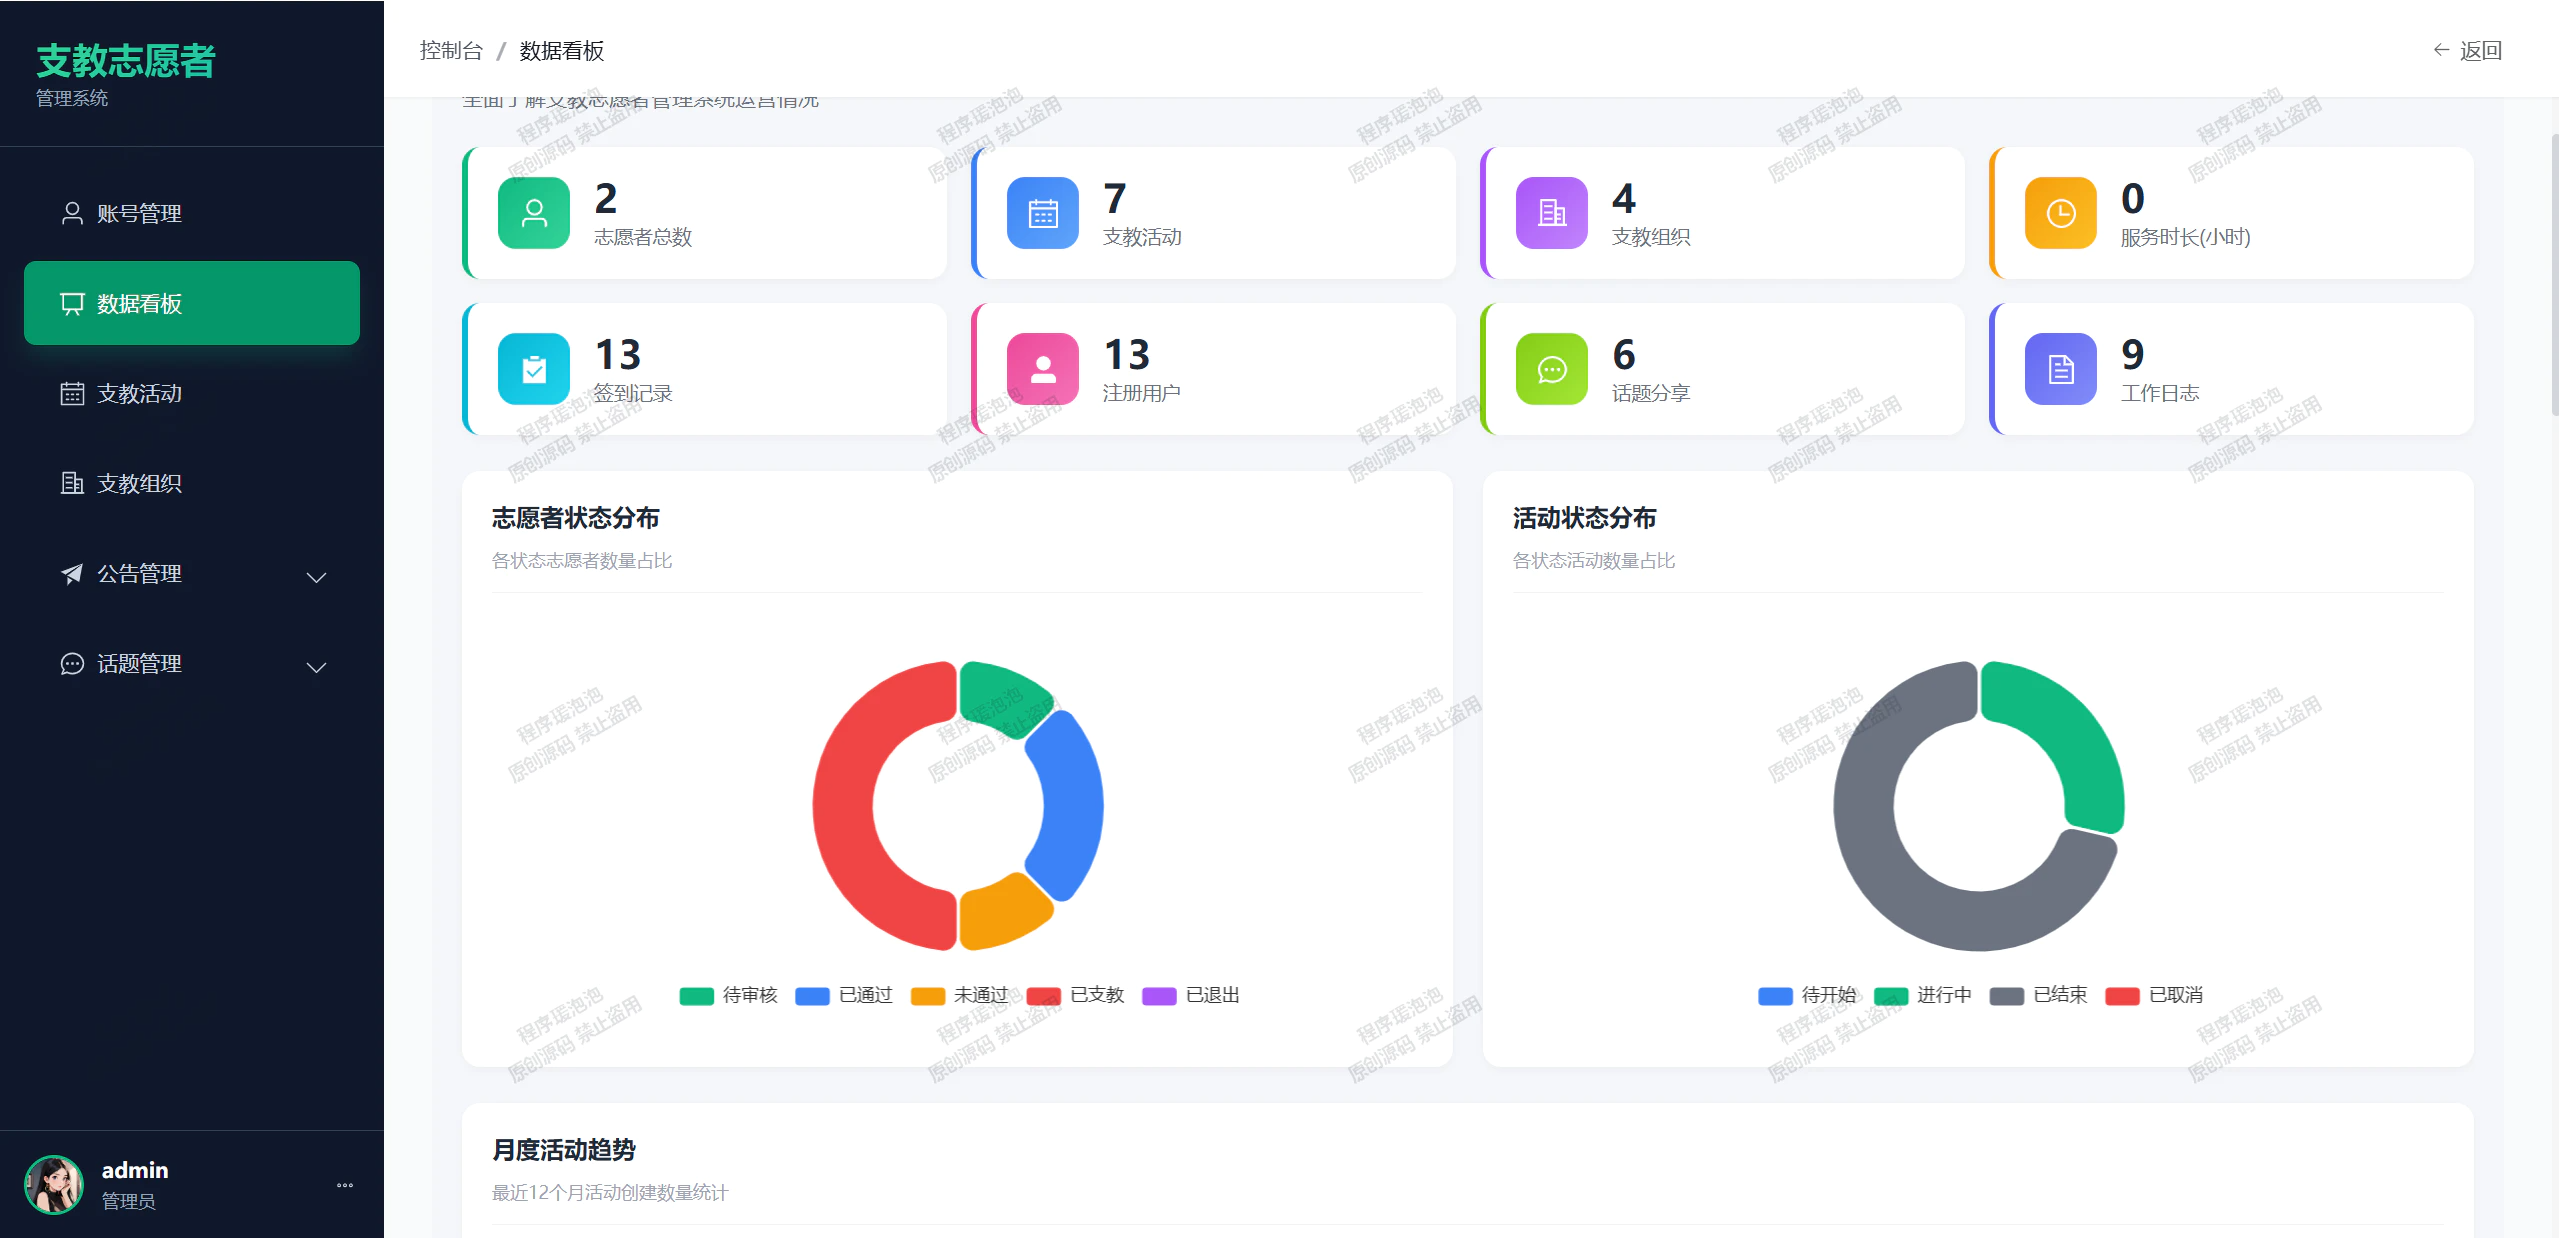Expand the 话题管理 submenu chevron
This screenshot has height=1238, width=2559.
pyautogui.click(x=317, y=667)
